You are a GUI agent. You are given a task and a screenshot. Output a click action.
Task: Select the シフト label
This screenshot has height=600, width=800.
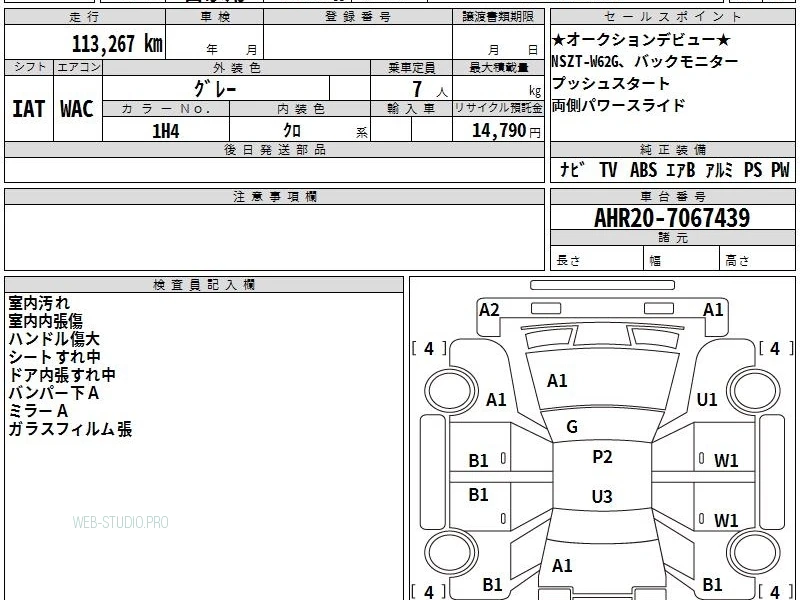point(30,67)
